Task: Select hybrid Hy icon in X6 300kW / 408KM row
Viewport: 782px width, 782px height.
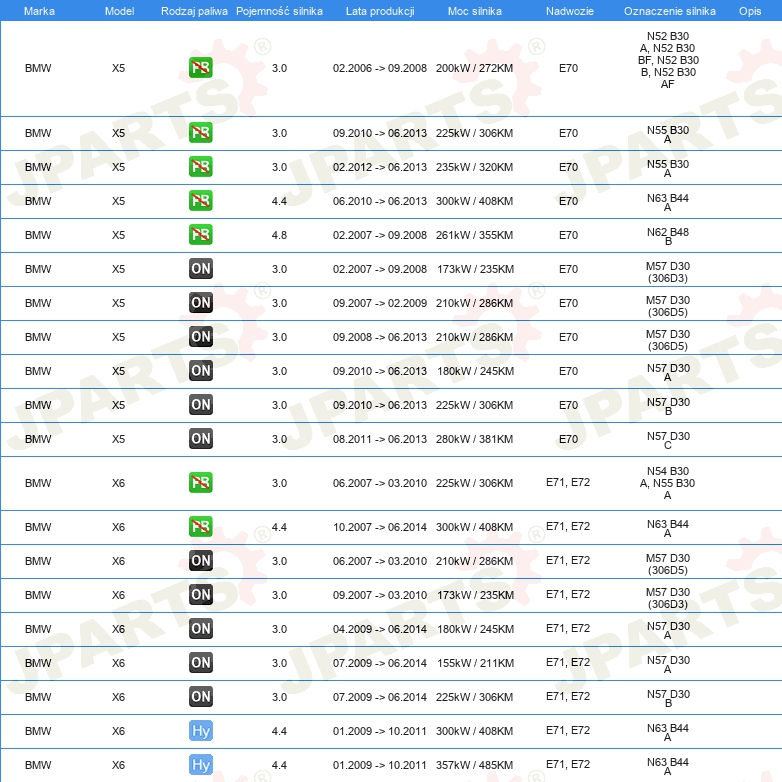Action: [200, 731]
